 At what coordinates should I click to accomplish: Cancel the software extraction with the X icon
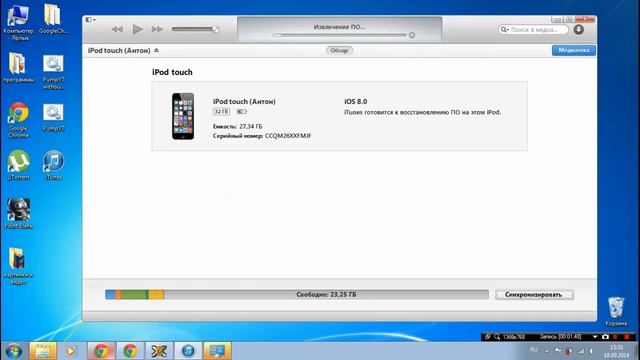pos(412,35)
